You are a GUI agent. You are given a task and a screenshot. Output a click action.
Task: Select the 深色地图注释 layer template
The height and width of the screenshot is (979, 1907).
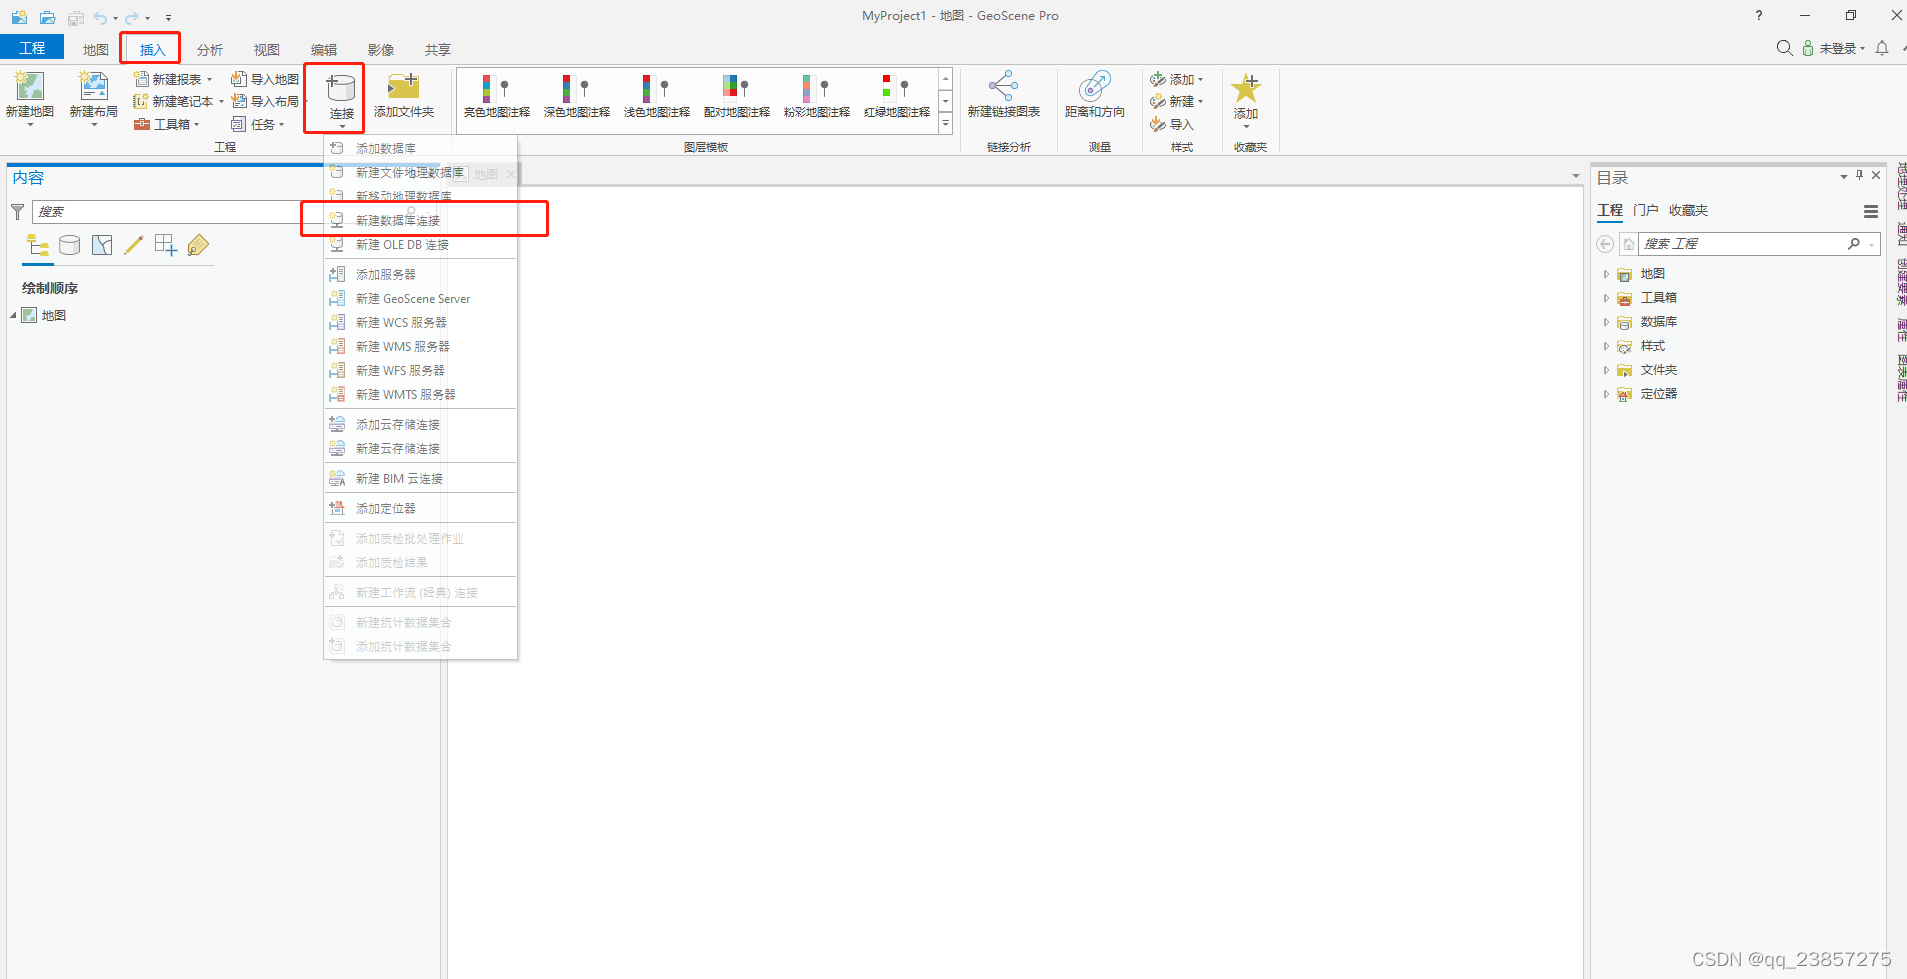(577, 96)
